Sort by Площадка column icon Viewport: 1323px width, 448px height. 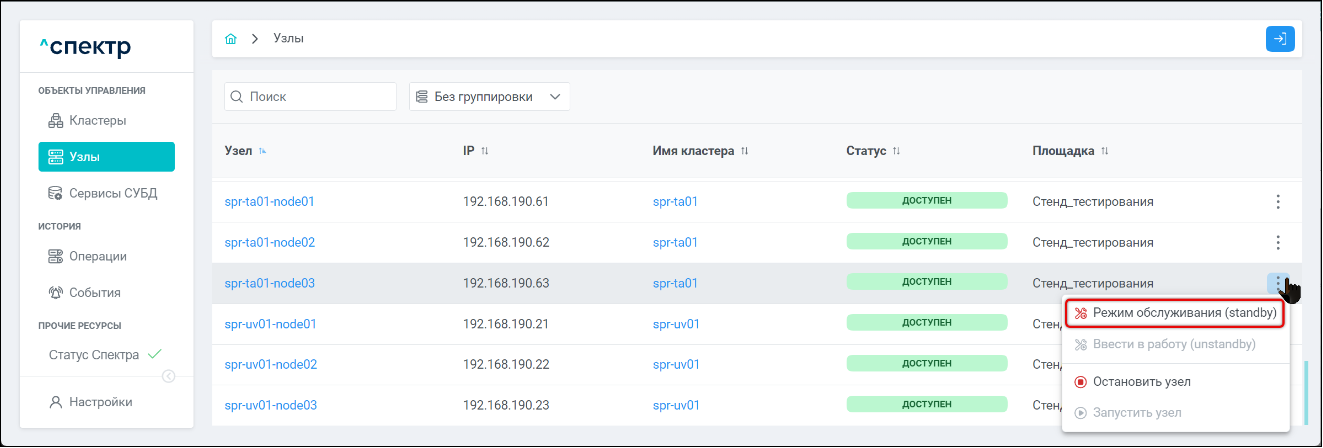(1105, 151)
